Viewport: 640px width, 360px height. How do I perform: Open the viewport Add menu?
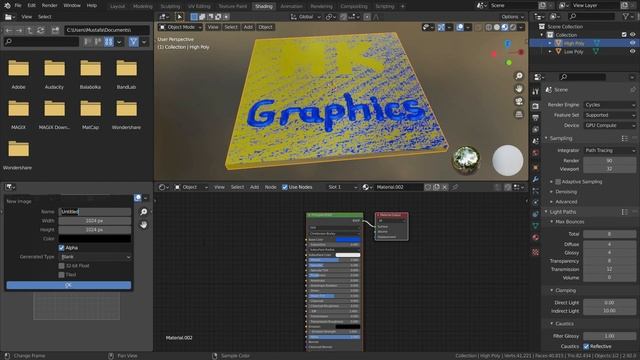pos(248,27)
